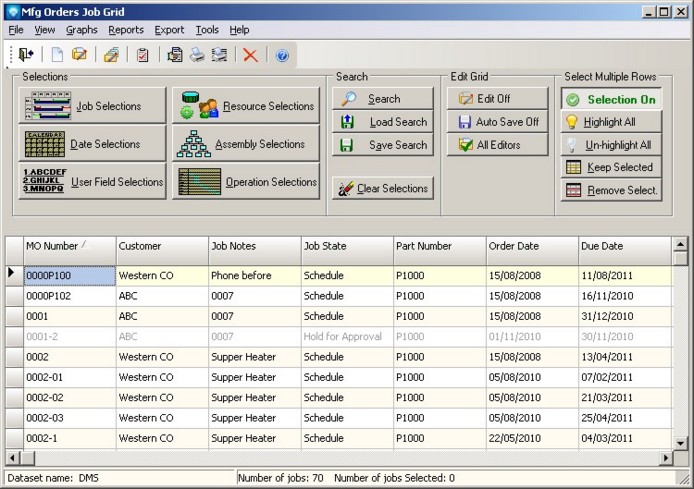This screenshot has width=694, height=489.
Task: Open Job Selections
Action: [92, 106]
